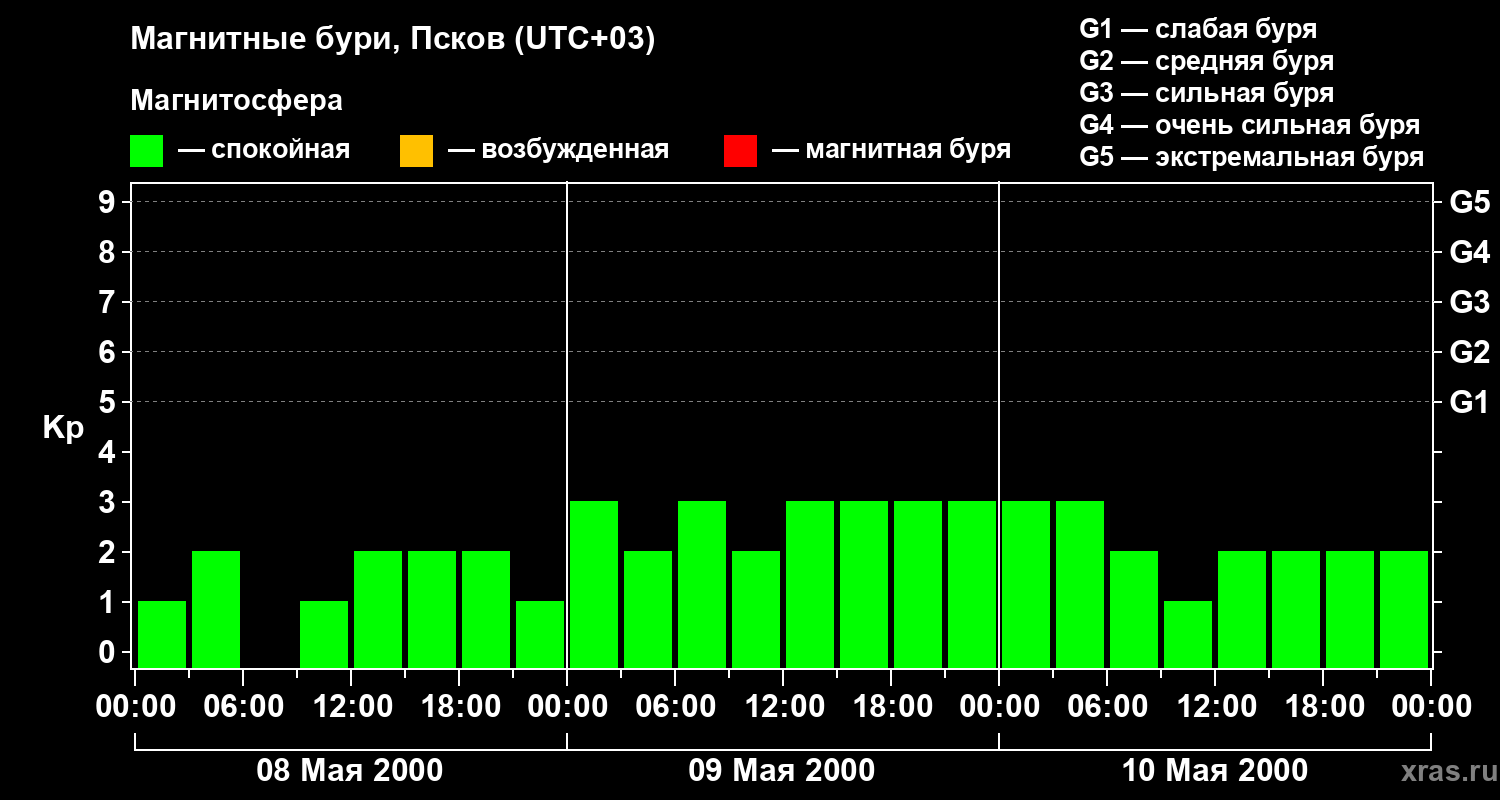Click the 'G2' tick label on right axis

click(1470, 352)
